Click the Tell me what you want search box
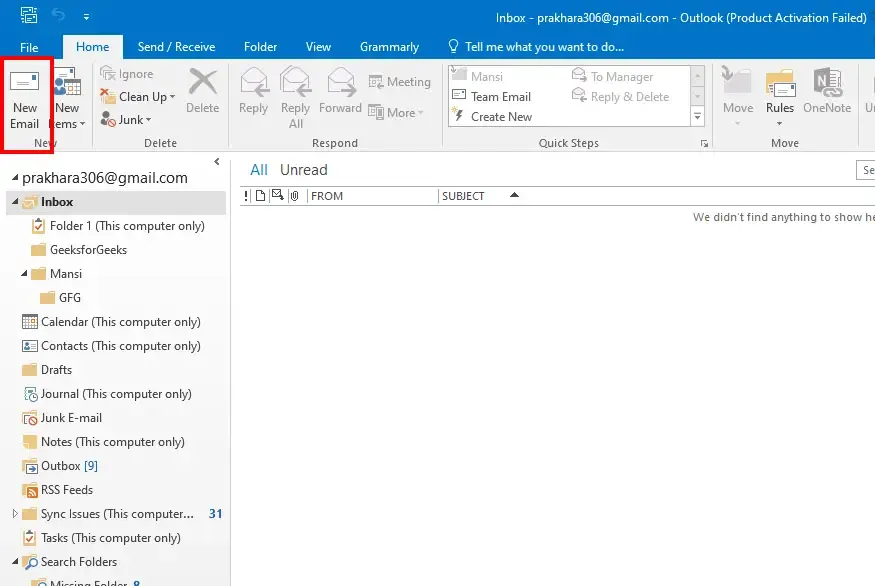Screen dimensions: 875x586 (x=536, y=47)
